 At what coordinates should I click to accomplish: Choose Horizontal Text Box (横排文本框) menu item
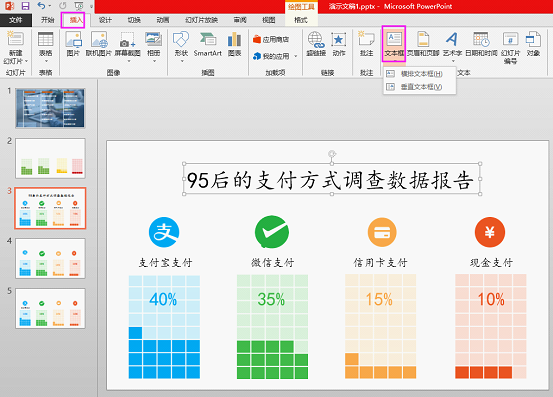pyautogui.click(x=420, y=74)
